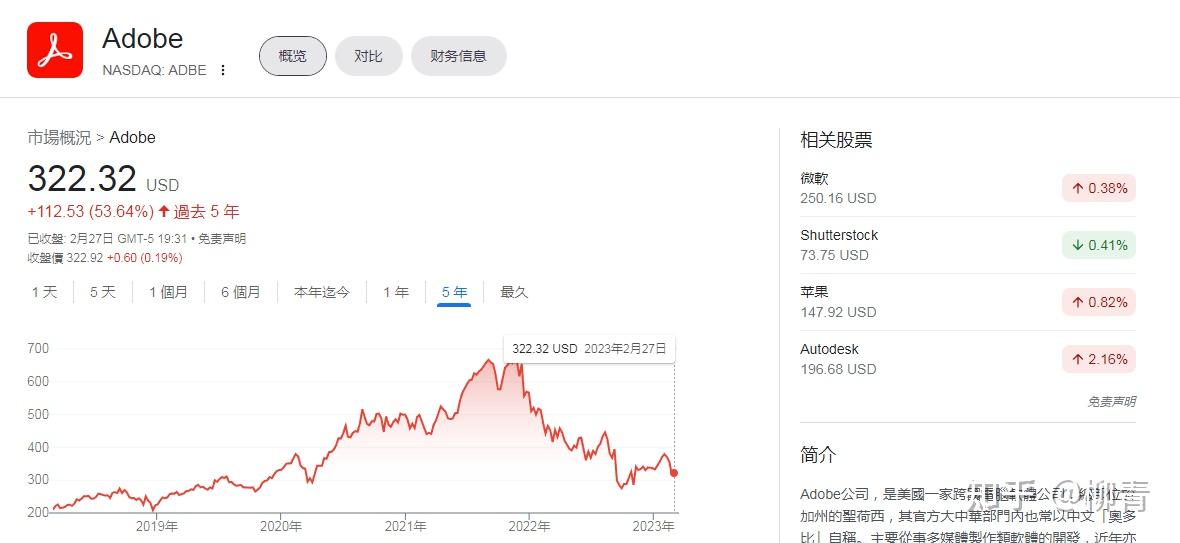1180x543 pixels.
Task: Select the 最久 max chart range
Action: pos(515,292)
